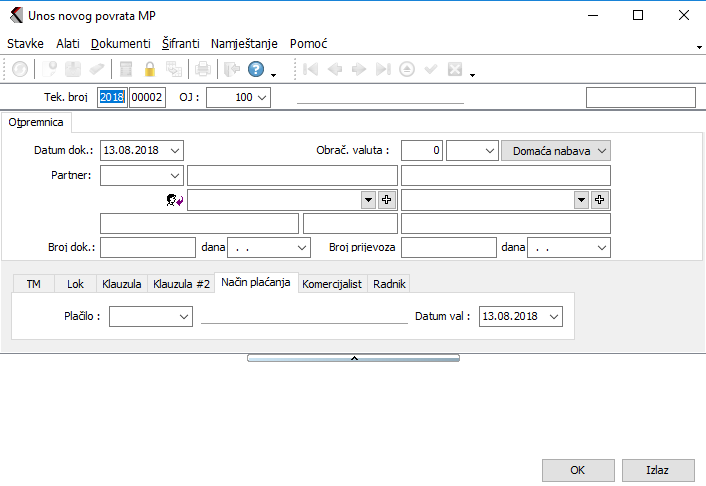Open the Namještanje menu
This screenshot has width=706, height=486.
(x=246, y=44)
